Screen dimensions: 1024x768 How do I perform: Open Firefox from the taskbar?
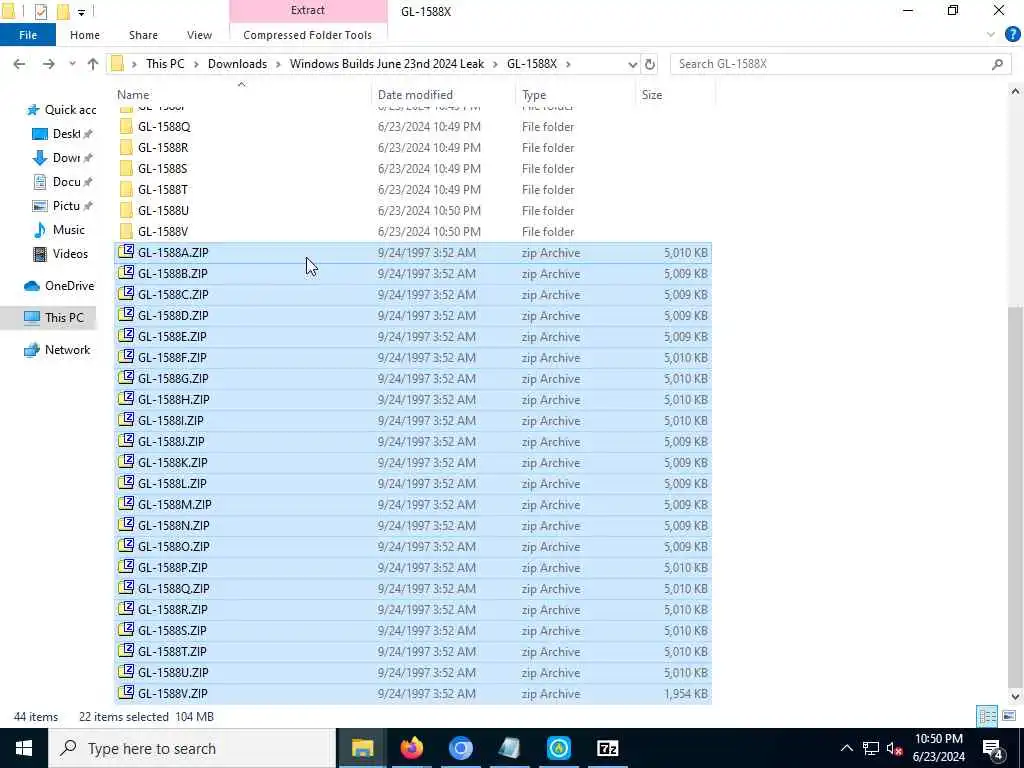click(x=411, y=748)
